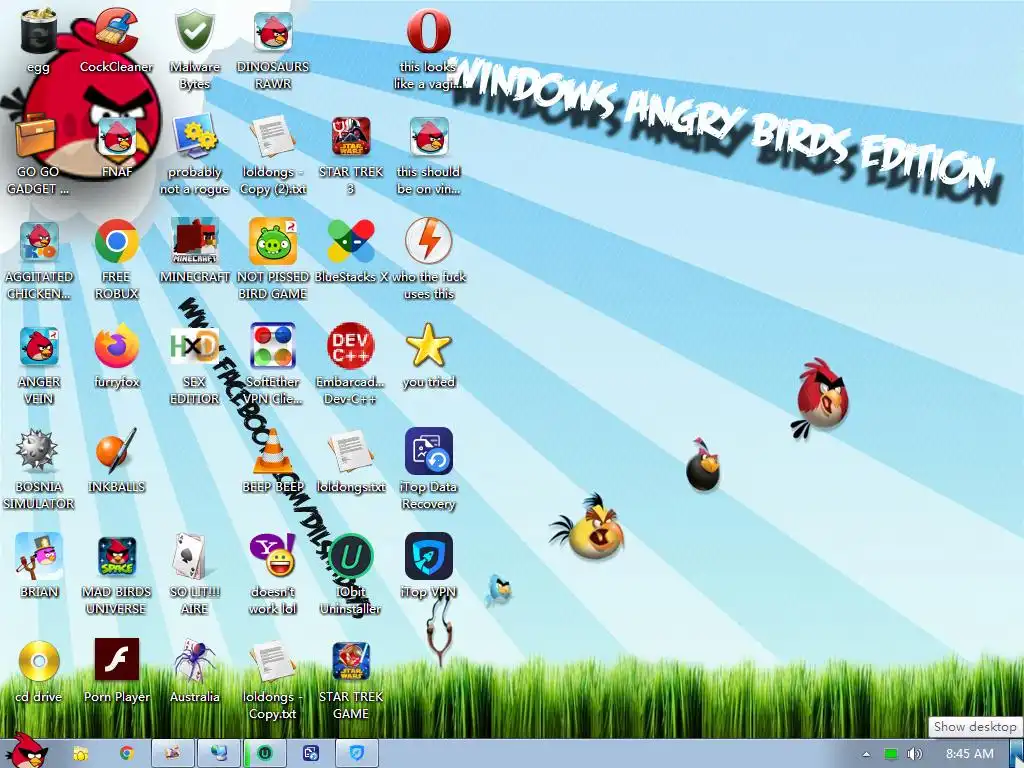1024x768 pixels.
Task: Show hidden system tray icons arrow
Action: (x=867, y=754)
